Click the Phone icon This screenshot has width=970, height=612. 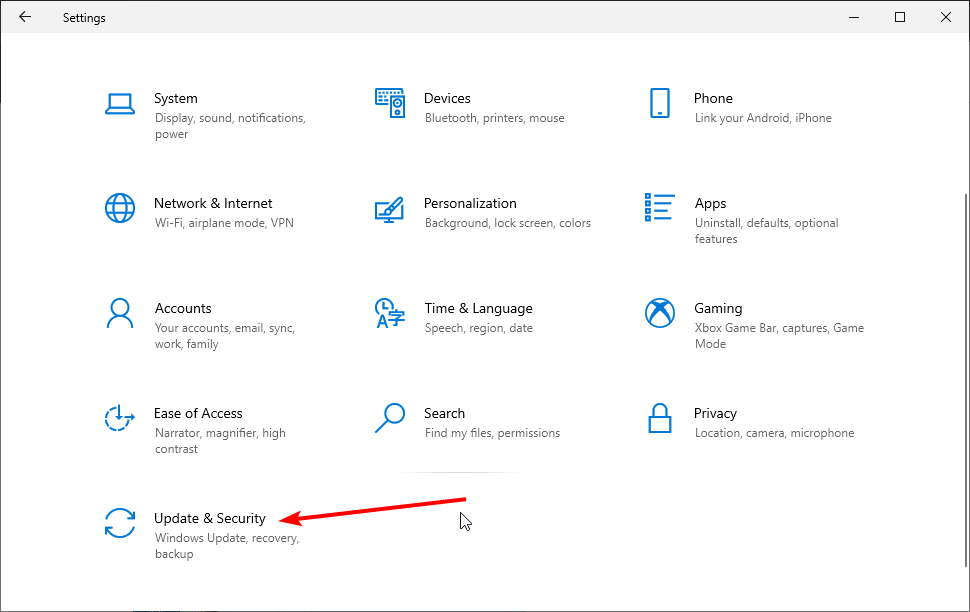pos(659,103)
